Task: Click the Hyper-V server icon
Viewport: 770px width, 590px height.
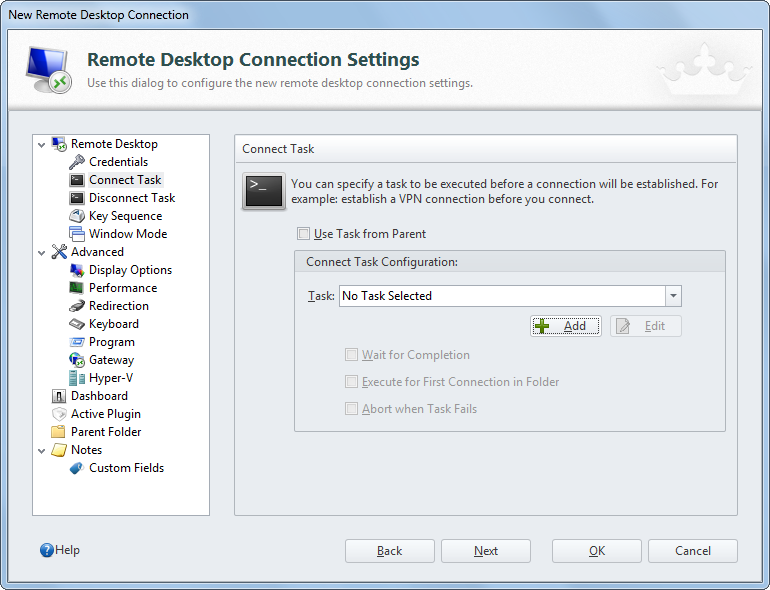Action: [x=77, y=378]
